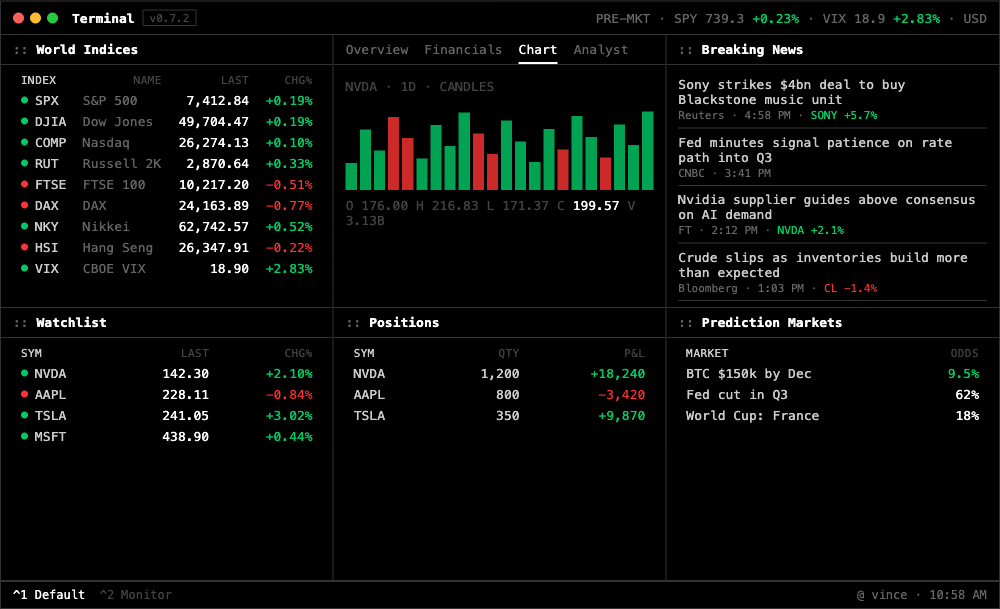Image resolution: width=1000 pixels, height=609 pixels.
Task: Click the VIX 18.9 quote in the top bar
Action: 854,18
